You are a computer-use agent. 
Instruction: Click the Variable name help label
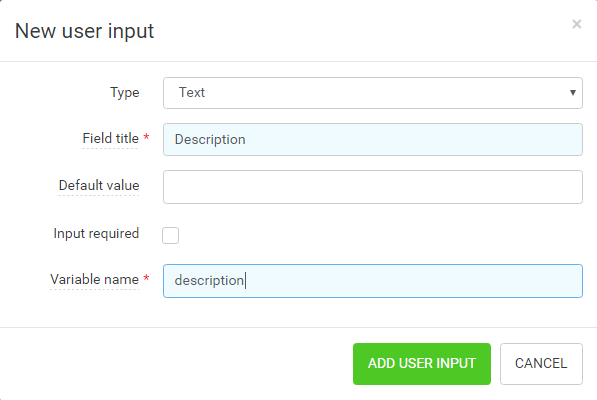pyautogui.click(x=94, y=279)
